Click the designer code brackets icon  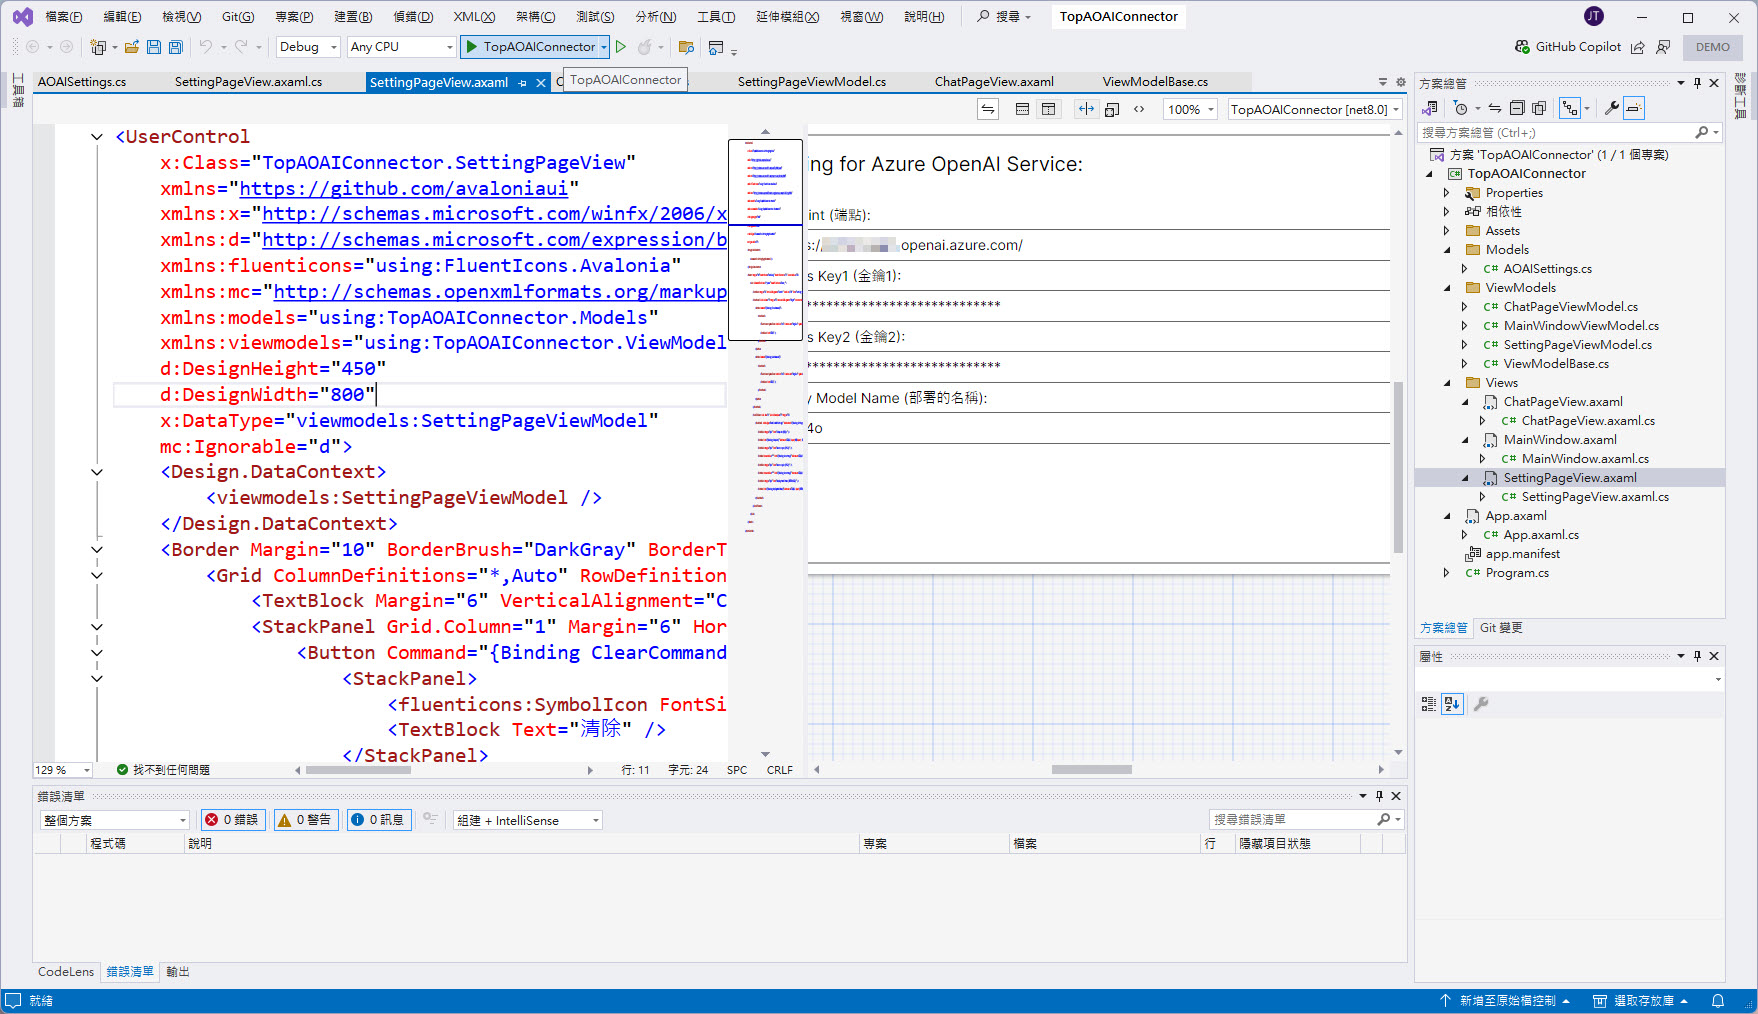[x=1139, y=109]
